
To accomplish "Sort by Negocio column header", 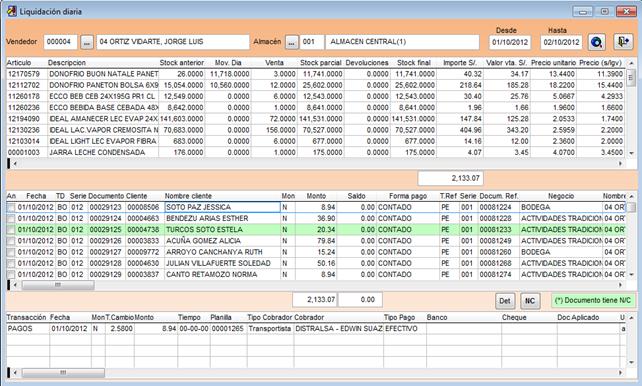I will coord(561,196).
